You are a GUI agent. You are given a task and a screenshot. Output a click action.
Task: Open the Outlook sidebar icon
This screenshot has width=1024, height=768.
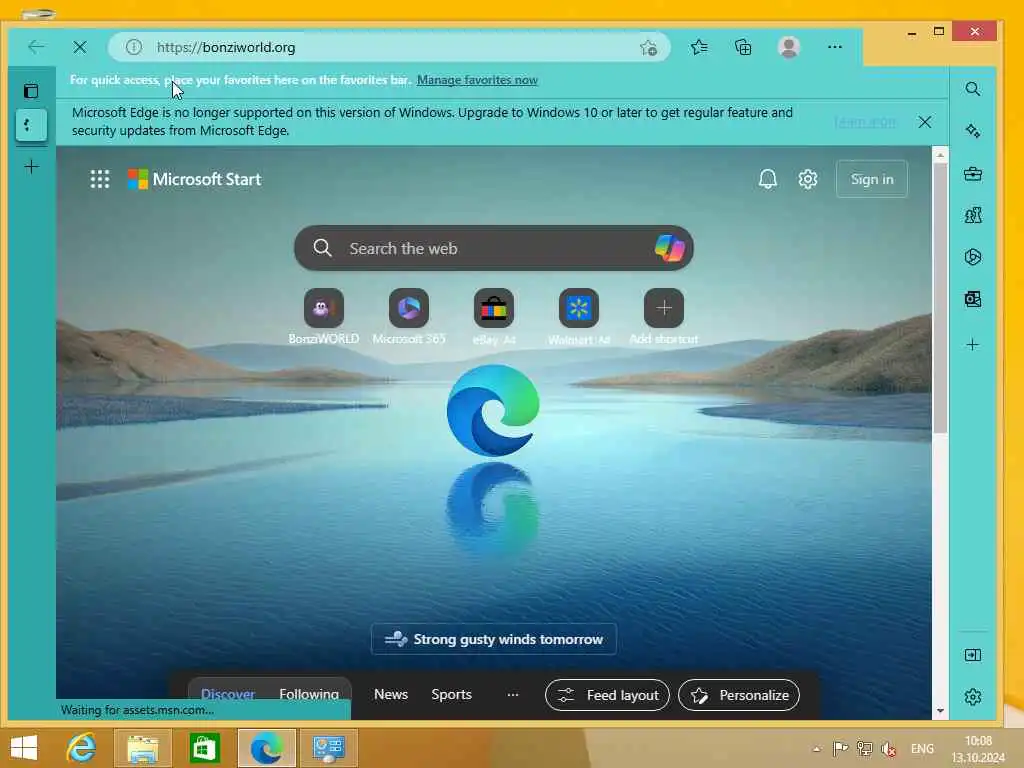tap(972, 299)
